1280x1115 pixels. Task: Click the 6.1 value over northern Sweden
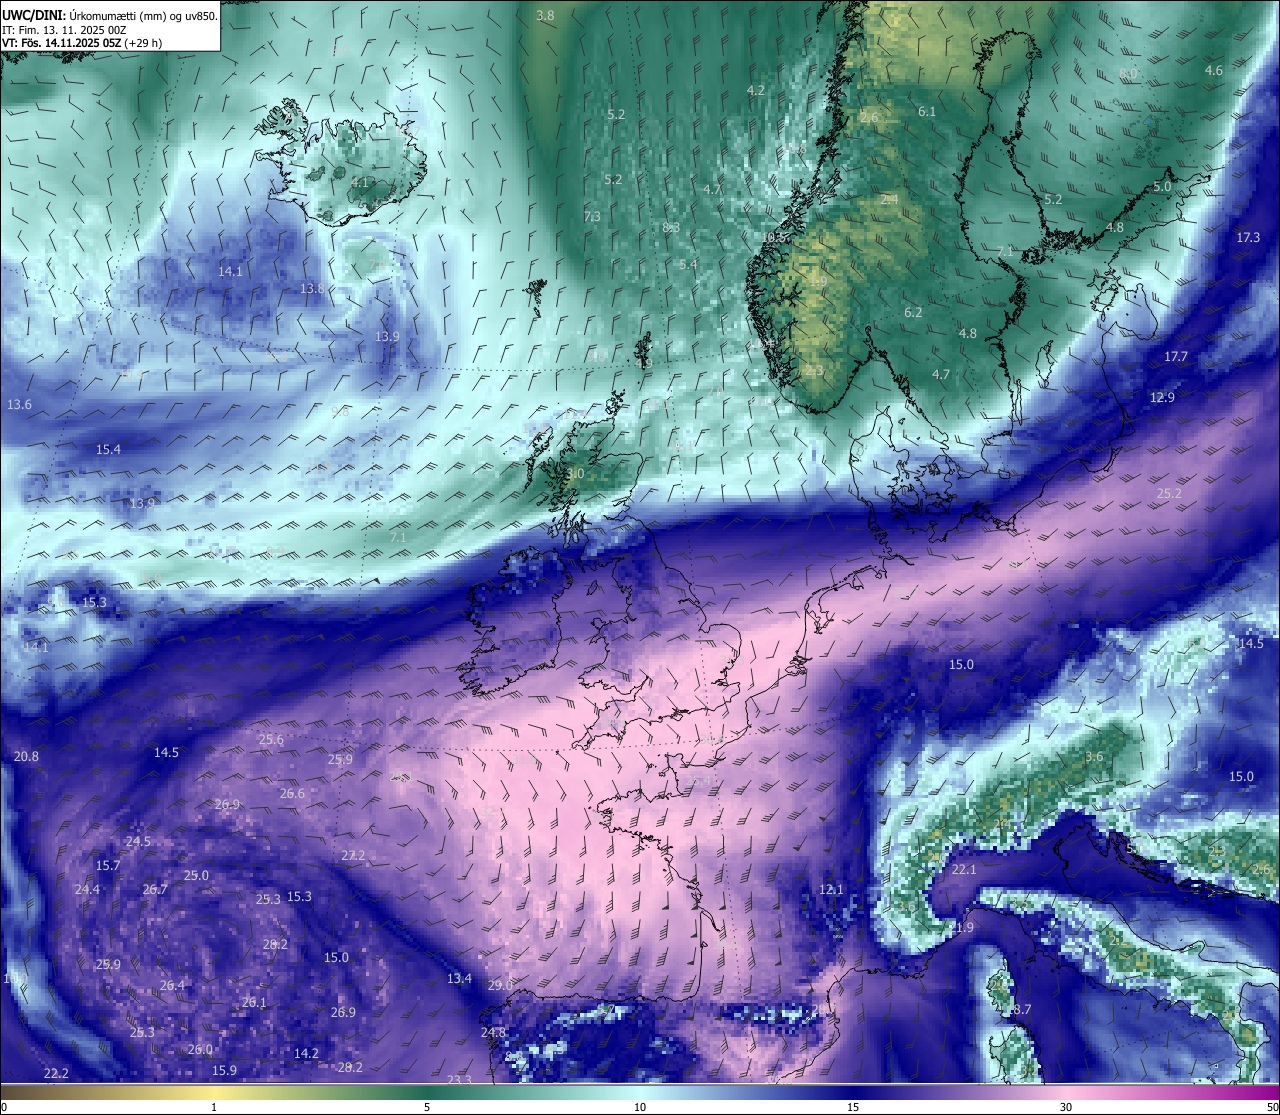click(x=927, y=112)
